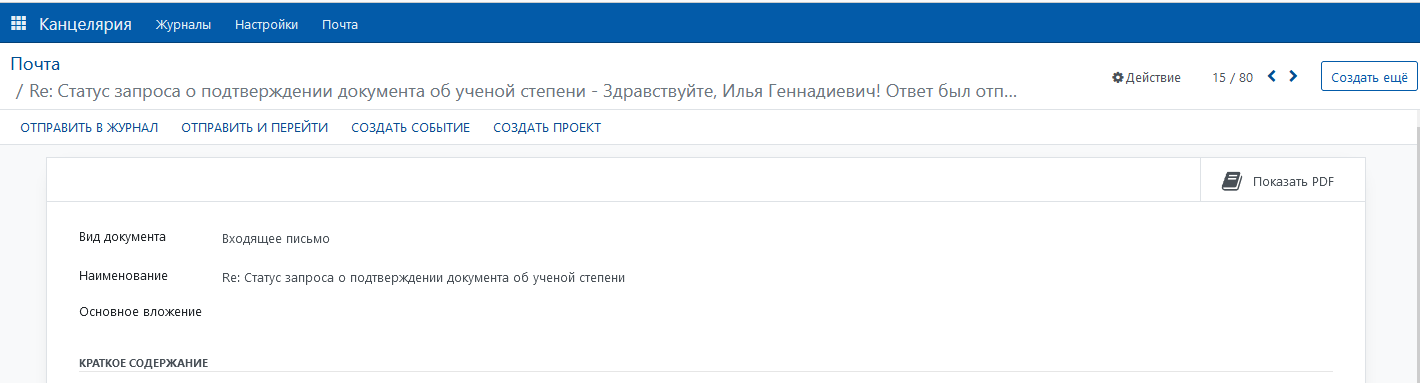This screenshot has height=383, width=1420.
Task: Click the Входящее письмо document type value
Action: 276,239
